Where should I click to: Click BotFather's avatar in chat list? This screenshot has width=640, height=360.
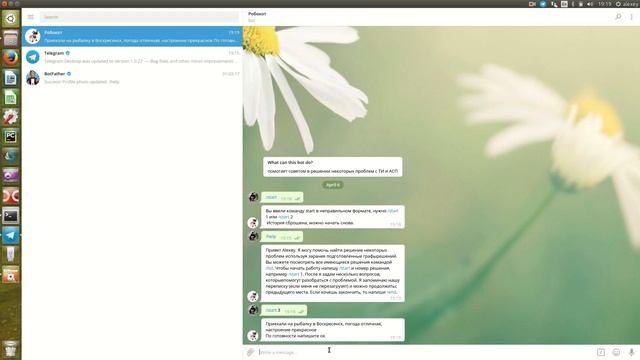click(33, 78)
